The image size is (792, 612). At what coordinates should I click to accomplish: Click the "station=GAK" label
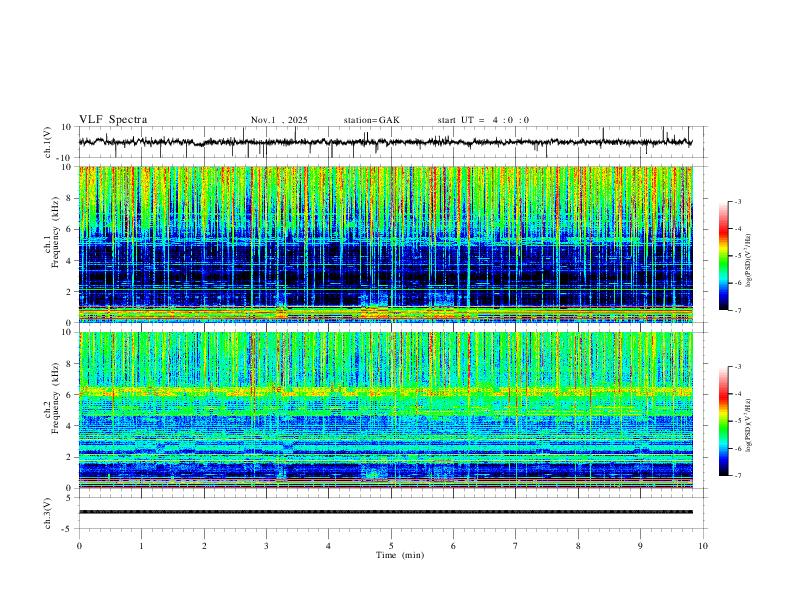pyautogui.click(x=371, y=120)
